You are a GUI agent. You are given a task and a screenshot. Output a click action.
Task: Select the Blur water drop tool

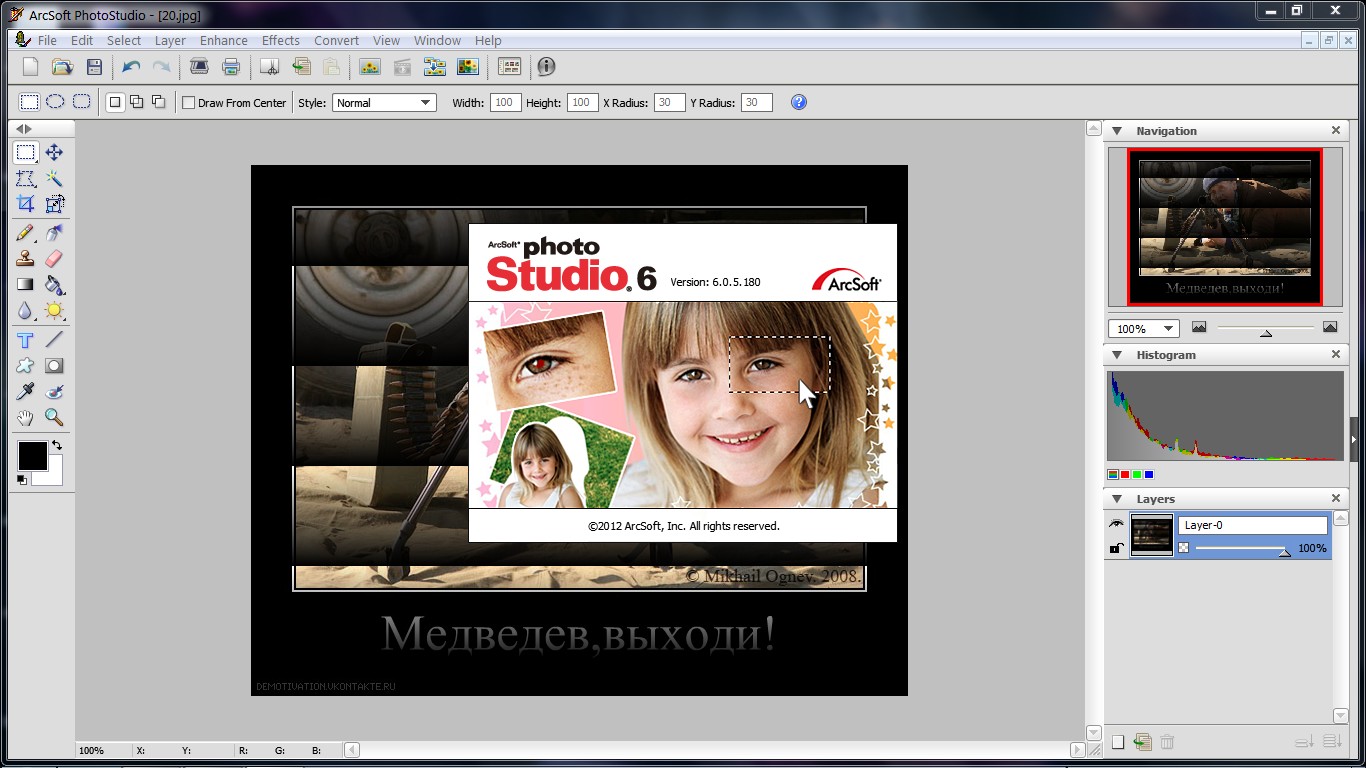(x=25, y=311)
